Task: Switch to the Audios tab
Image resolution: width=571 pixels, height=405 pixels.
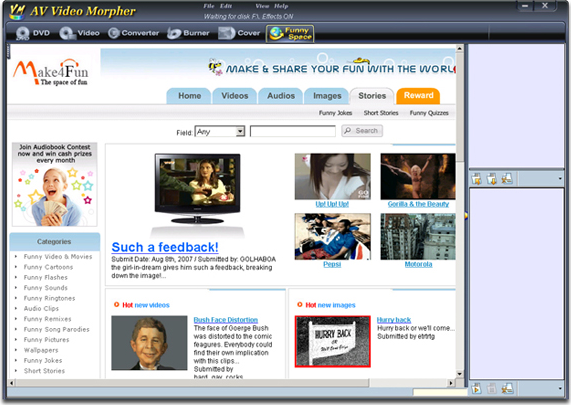Action: 281,96
